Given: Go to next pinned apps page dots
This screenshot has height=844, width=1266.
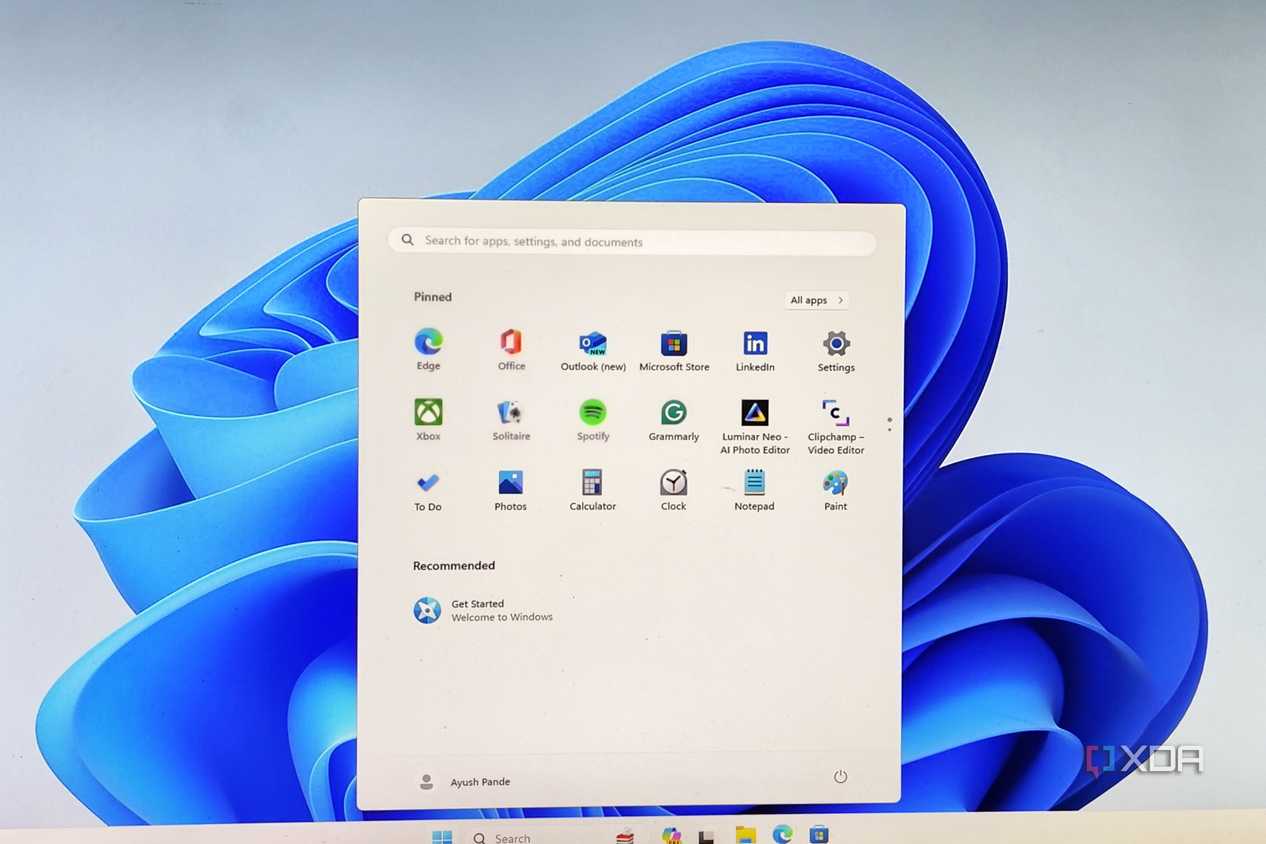Looking at the screenshot, I should pos(889,424).
